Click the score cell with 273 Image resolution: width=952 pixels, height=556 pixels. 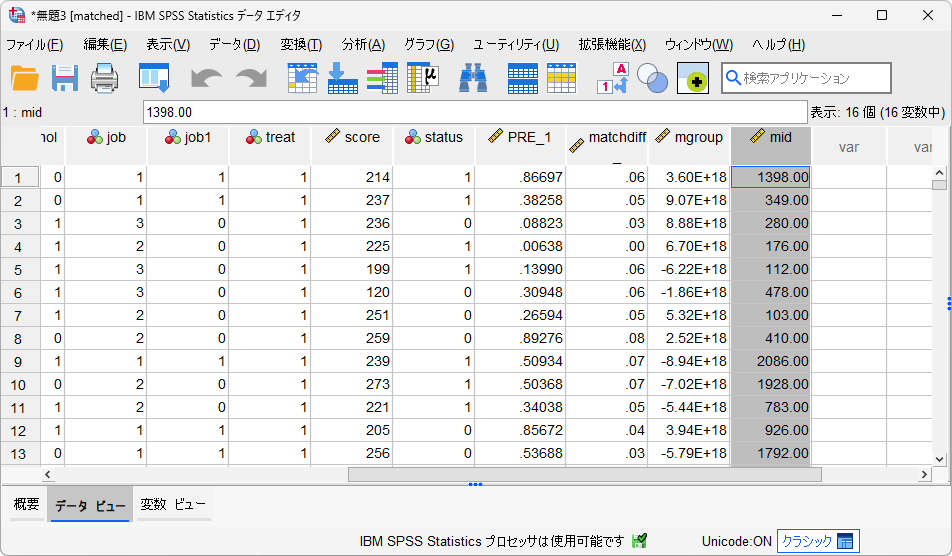(352, 385)
